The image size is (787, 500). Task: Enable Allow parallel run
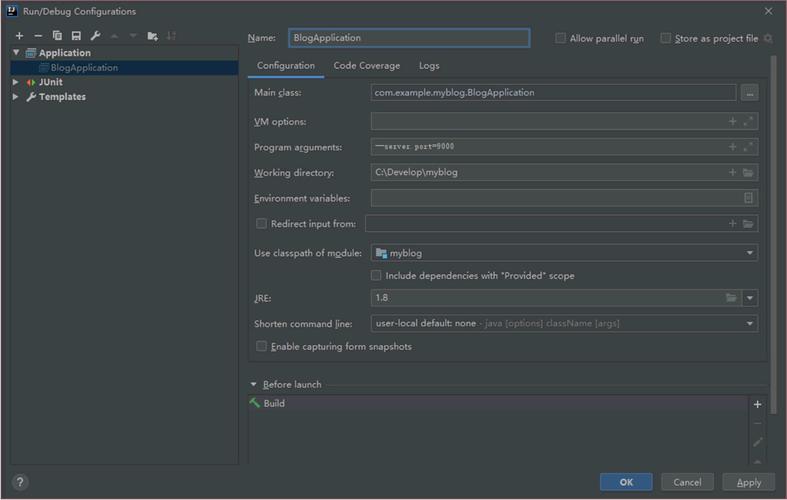pos(560,38)
